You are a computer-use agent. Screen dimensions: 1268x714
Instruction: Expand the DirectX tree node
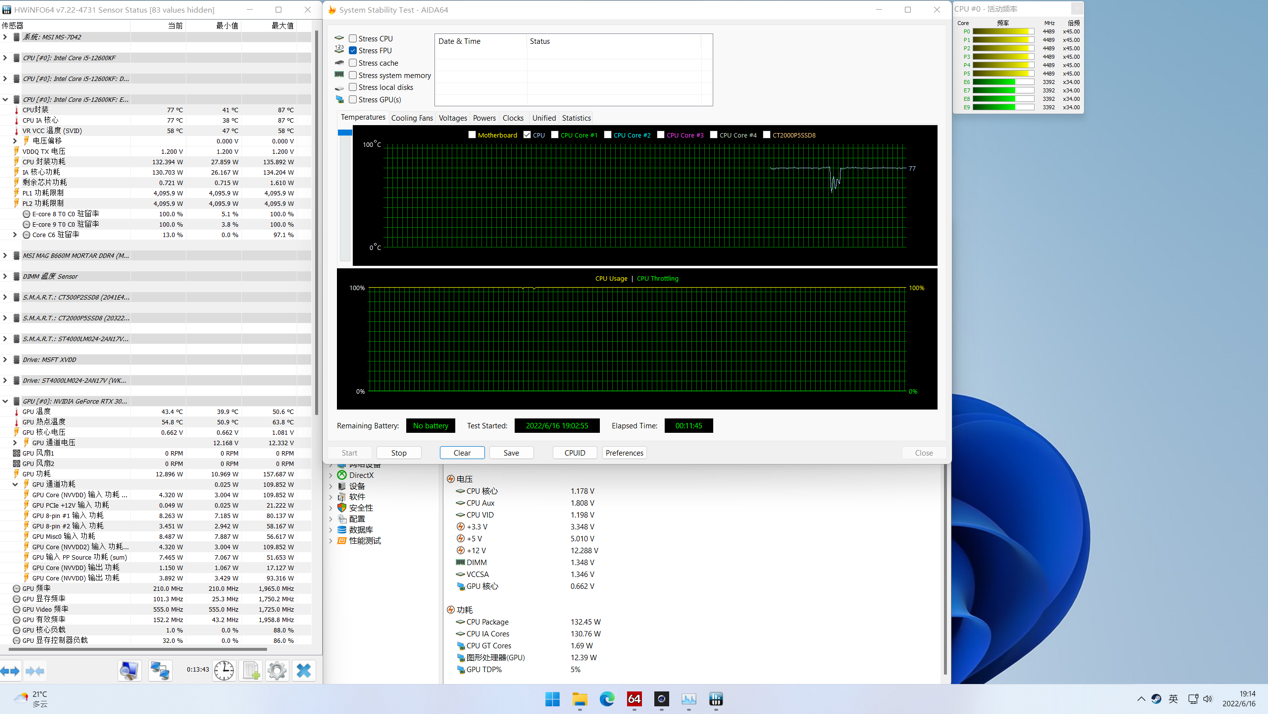click(x=331, y=475)
